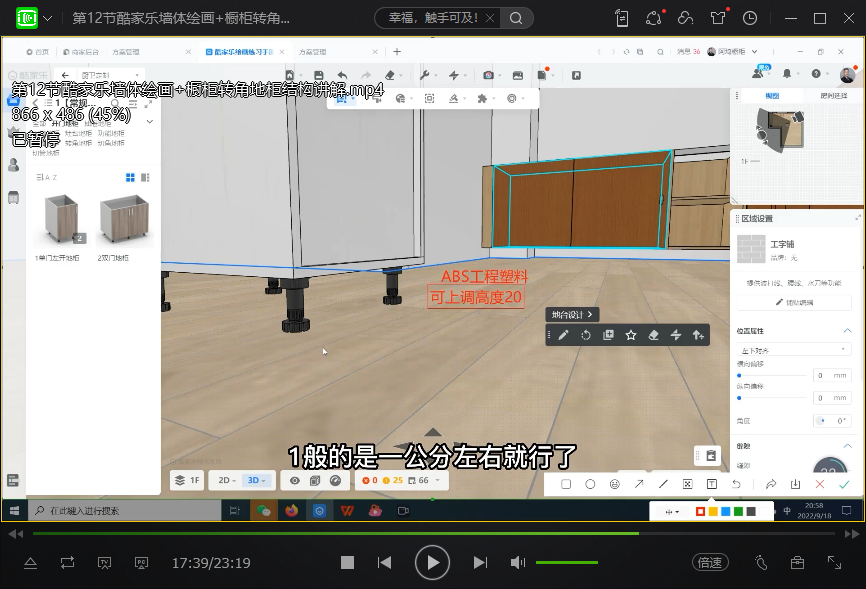The width and height of the screenshot is (866, 589).
Task: Click the eraser icon in floating toolbar
Action: 653,335
